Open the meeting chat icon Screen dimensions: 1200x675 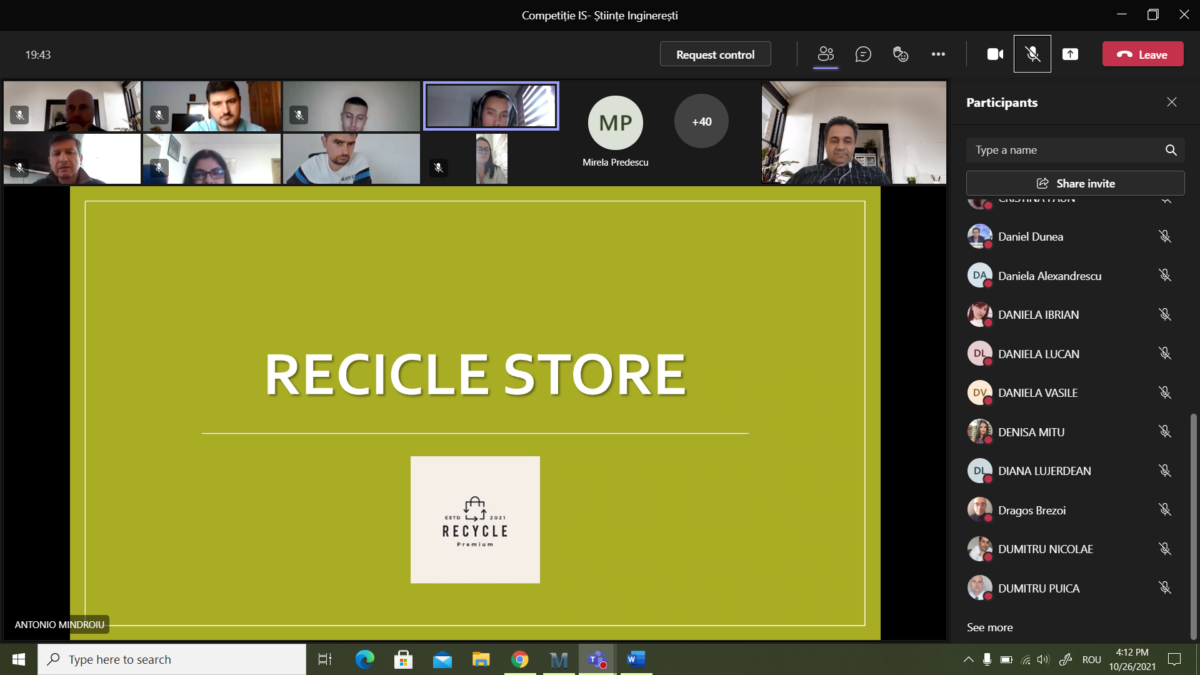pyautogui.click(x=863, y=54)
